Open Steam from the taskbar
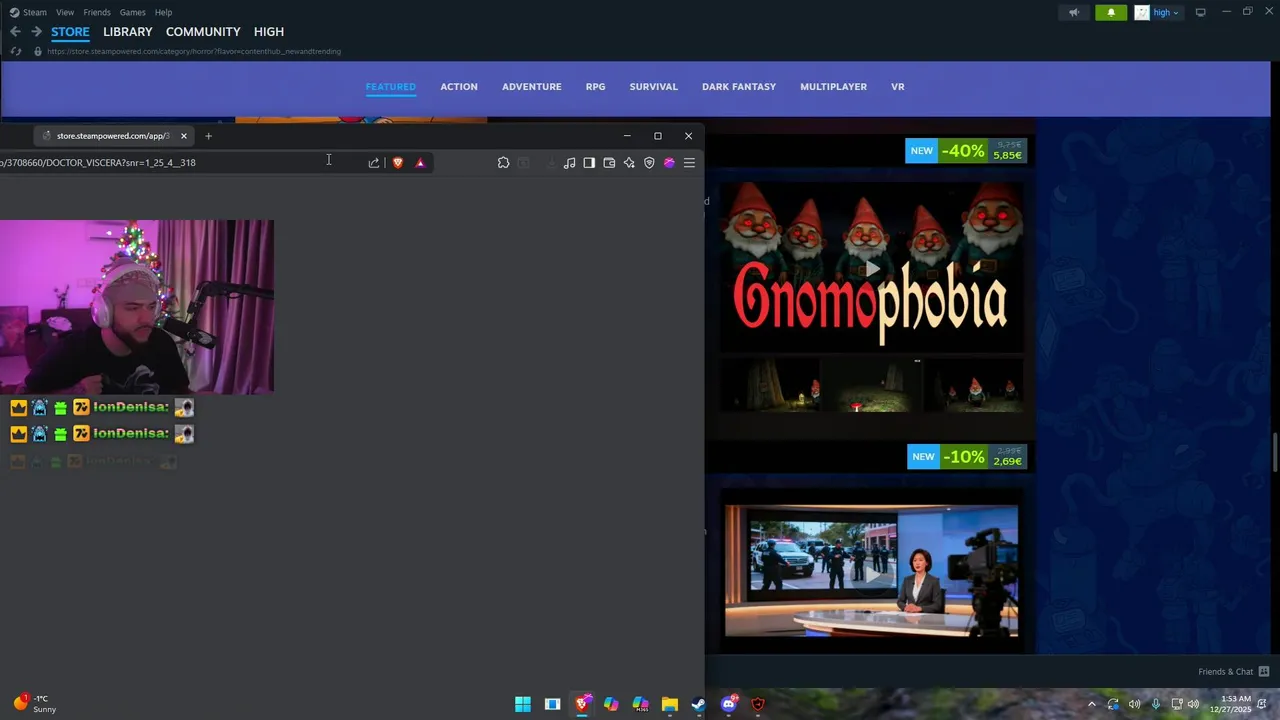Screen dimensions: 1280x720 click(x=699, y=704)
